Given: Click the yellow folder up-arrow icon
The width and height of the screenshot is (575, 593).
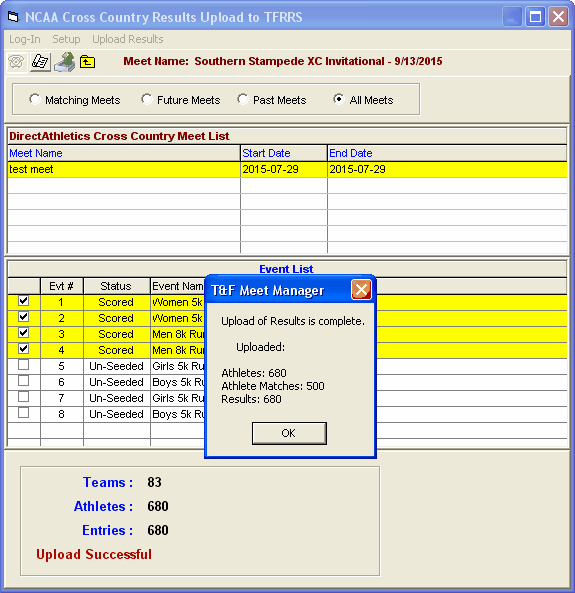Looking at the screenshot, I should click(87, 62).
